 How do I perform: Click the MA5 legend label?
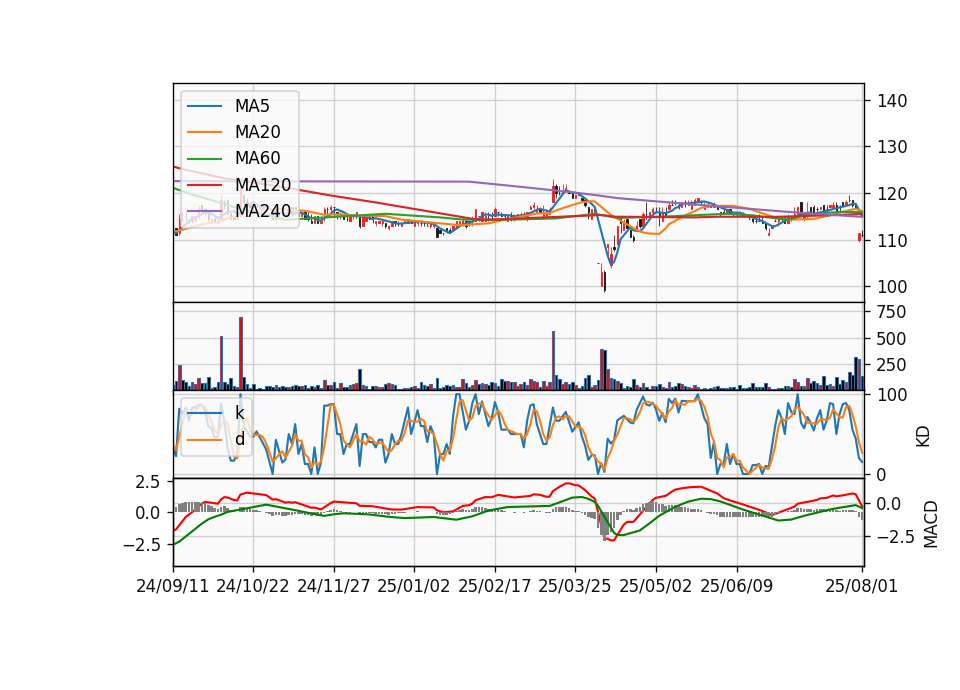(x=252, y=106)
